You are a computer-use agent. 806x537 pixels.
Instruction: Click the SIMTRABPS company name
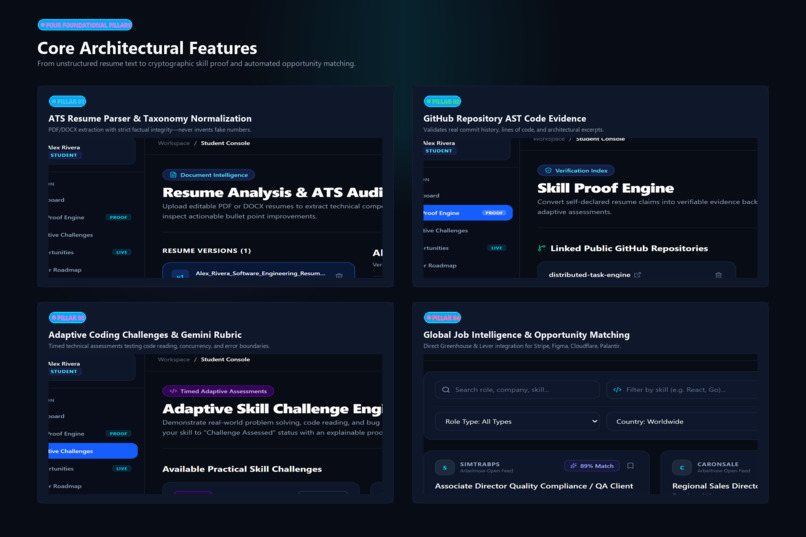(x=480, y=464)
